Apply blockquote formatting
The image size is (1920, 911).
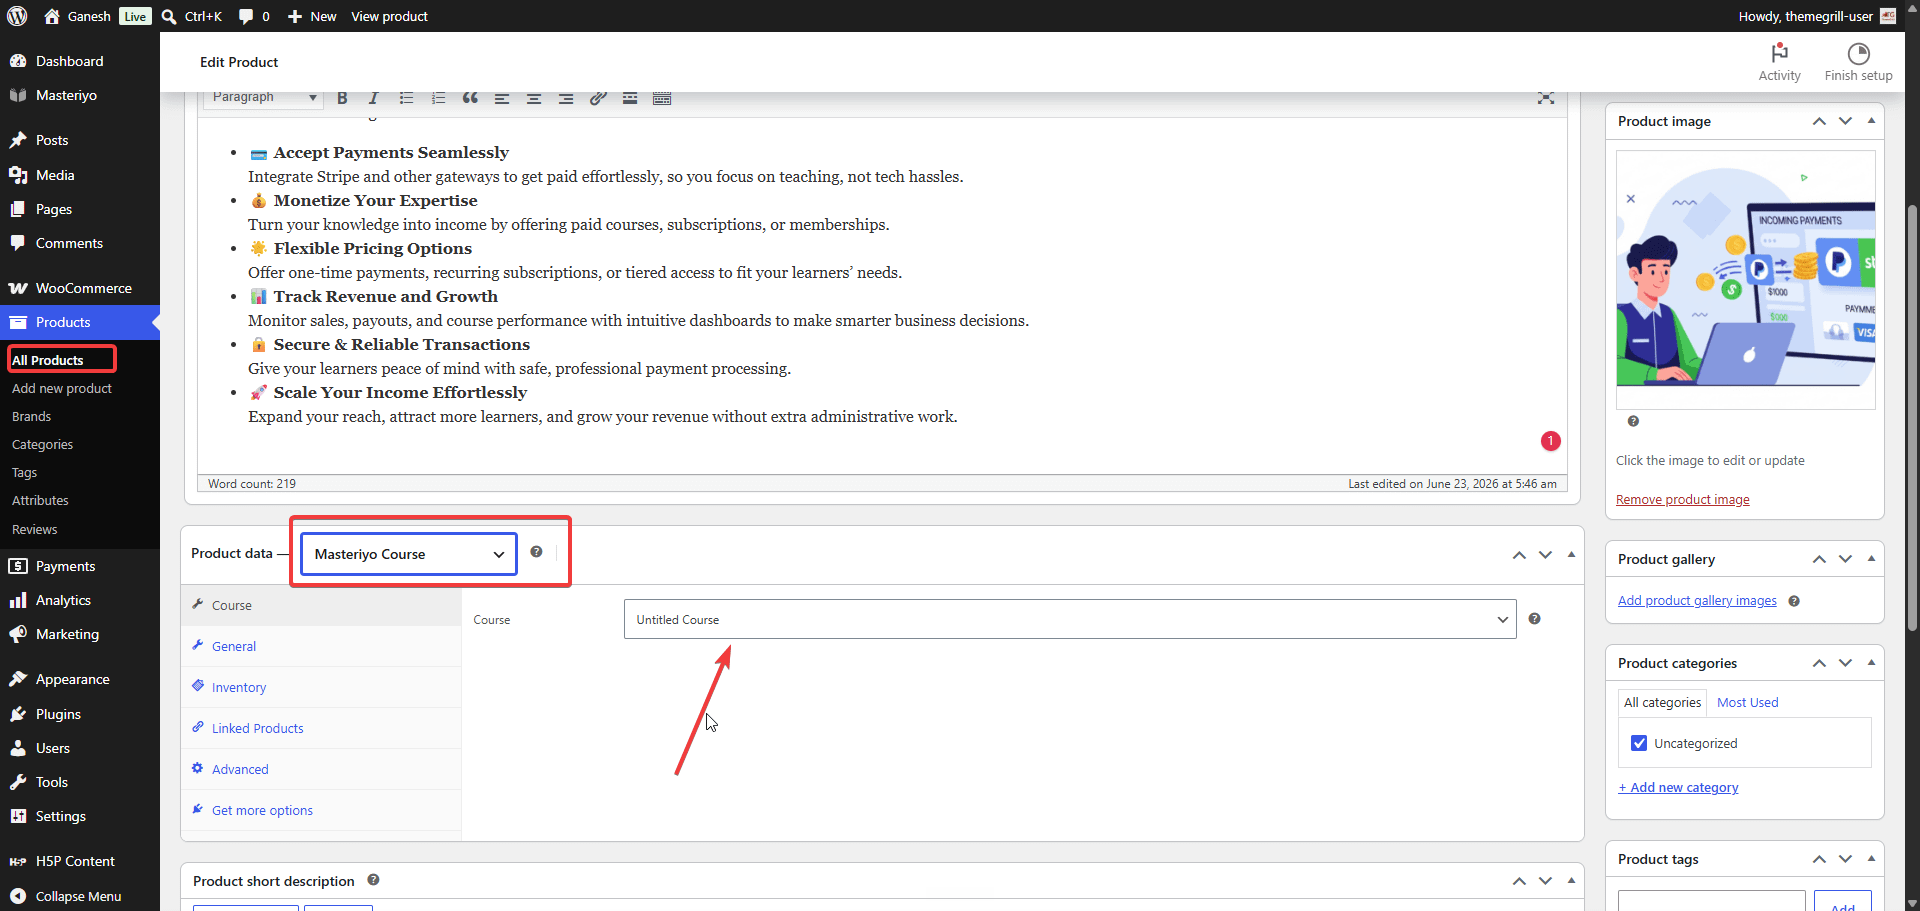tap(470, 98)
